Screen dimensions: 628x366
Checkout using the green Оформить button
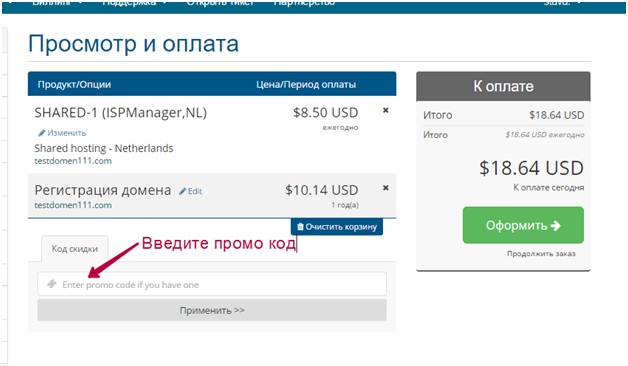[523, 225]
